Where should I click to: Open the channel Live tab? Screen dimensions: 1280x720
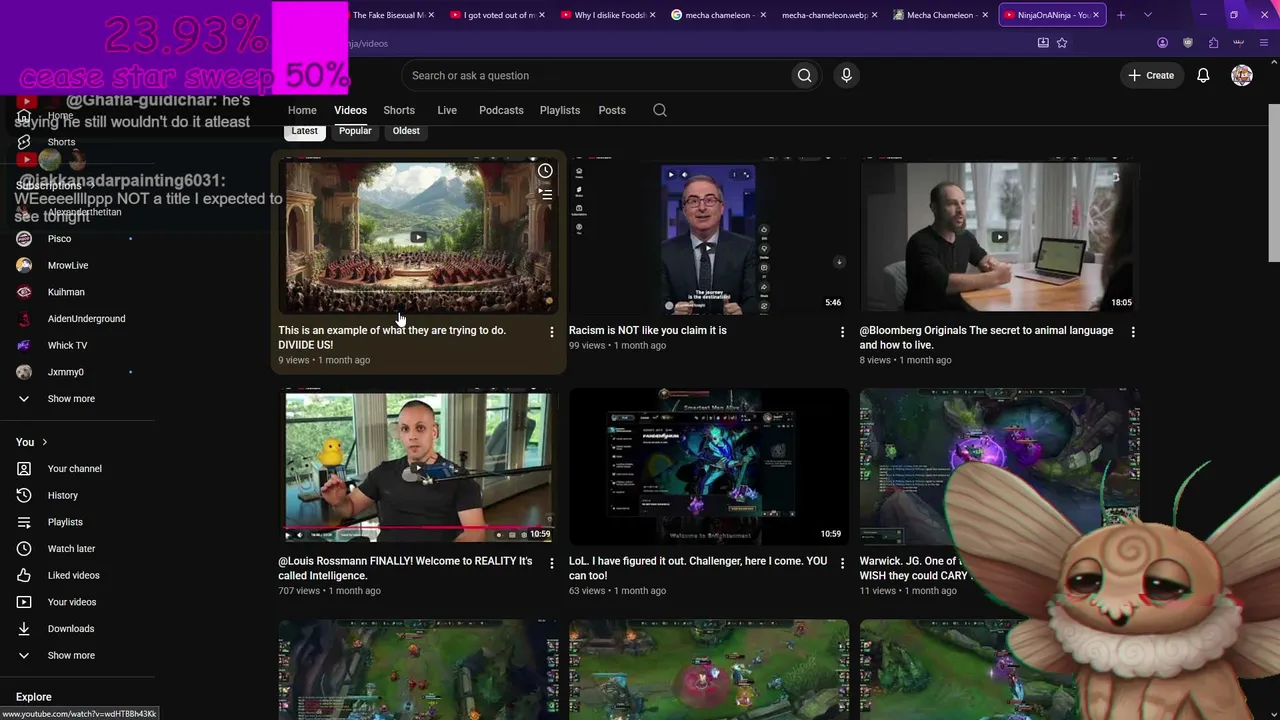[x=447, y=110]
